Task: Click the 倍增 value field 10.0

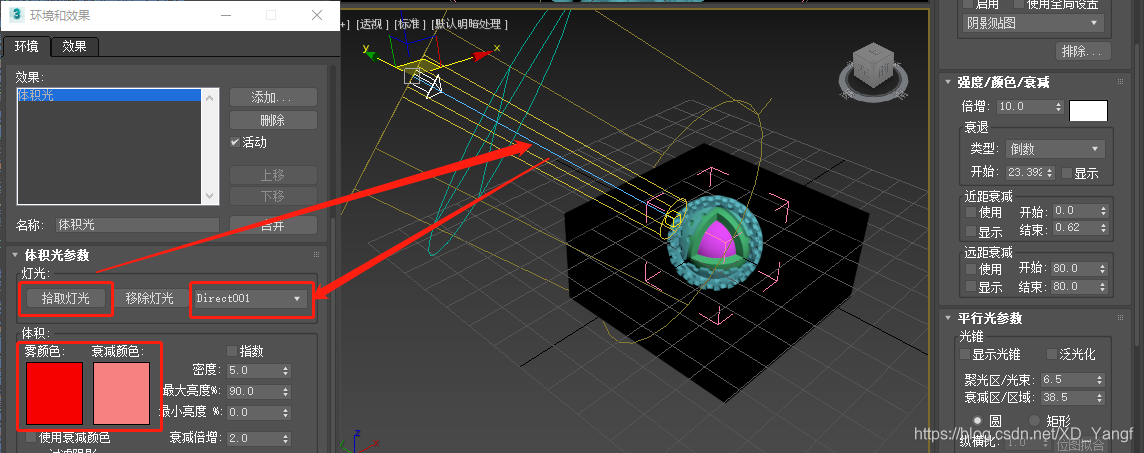Action: tap(1025, 107)
